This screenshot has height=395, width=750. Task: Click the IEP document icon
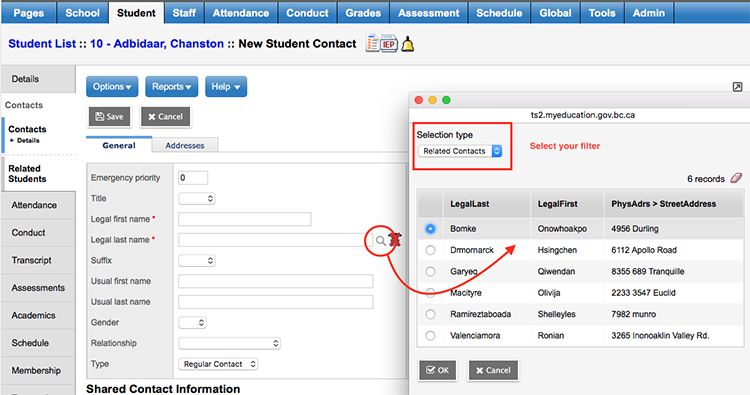point(388,44)
